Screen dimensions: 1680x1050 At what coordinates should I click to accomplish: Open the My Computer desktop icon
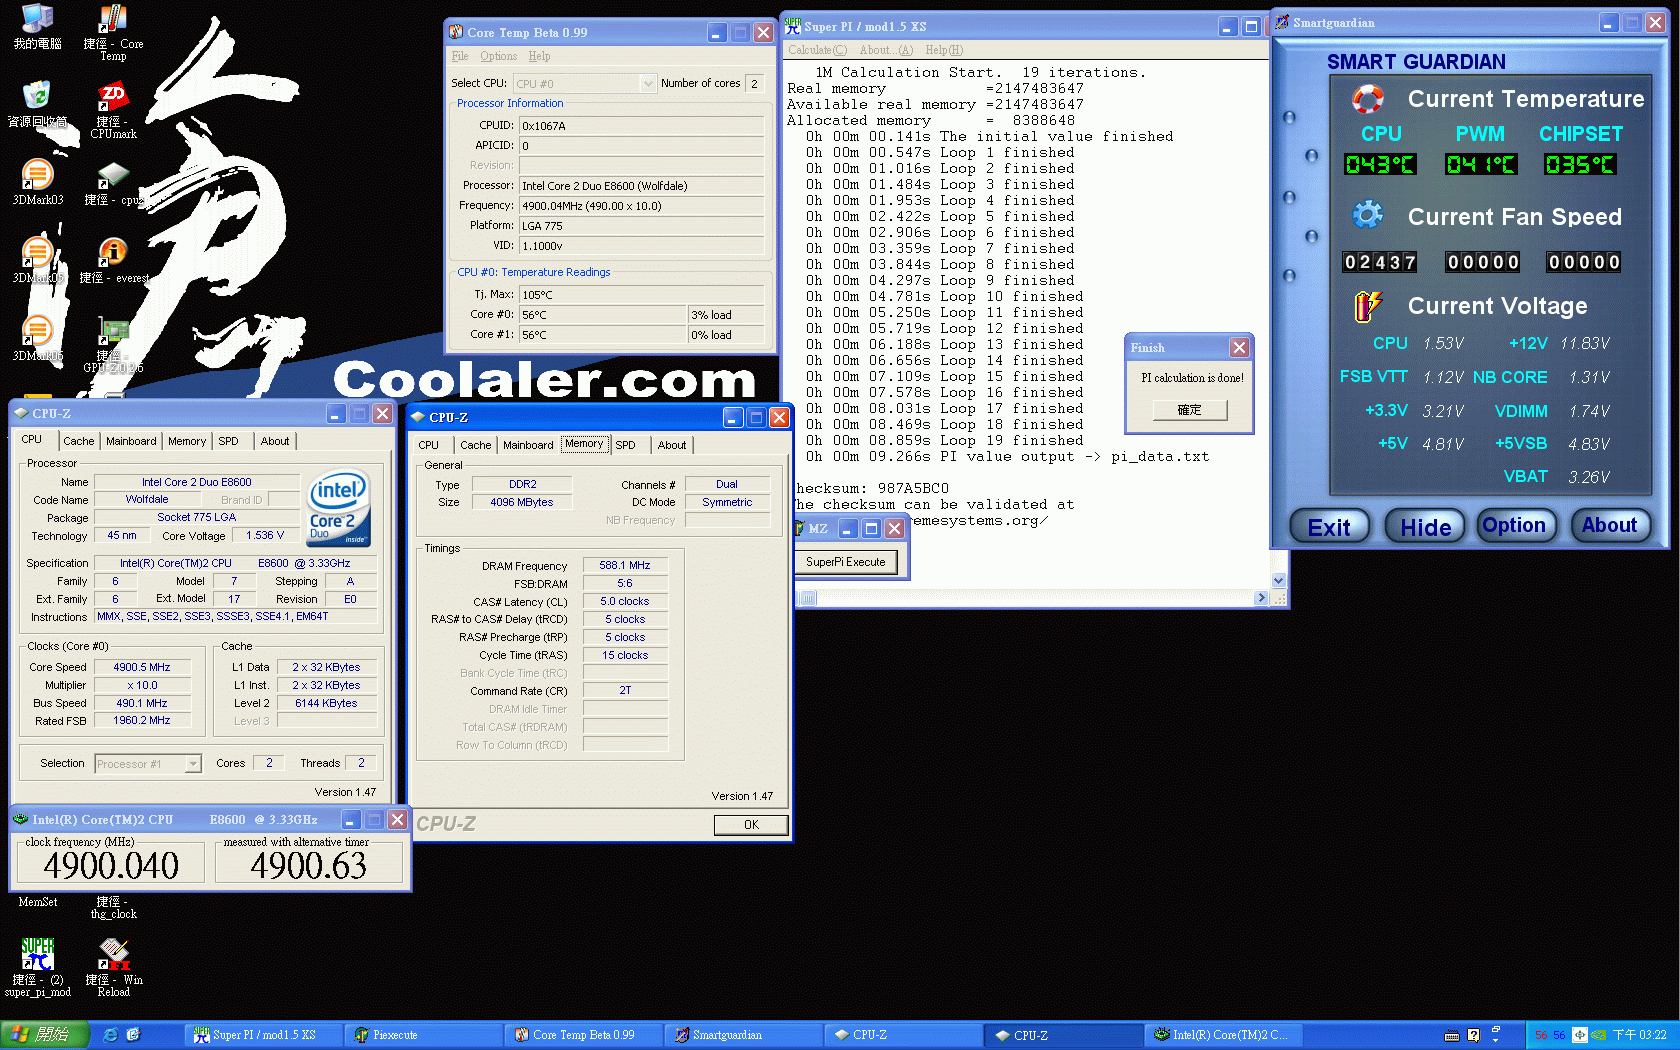37,27
